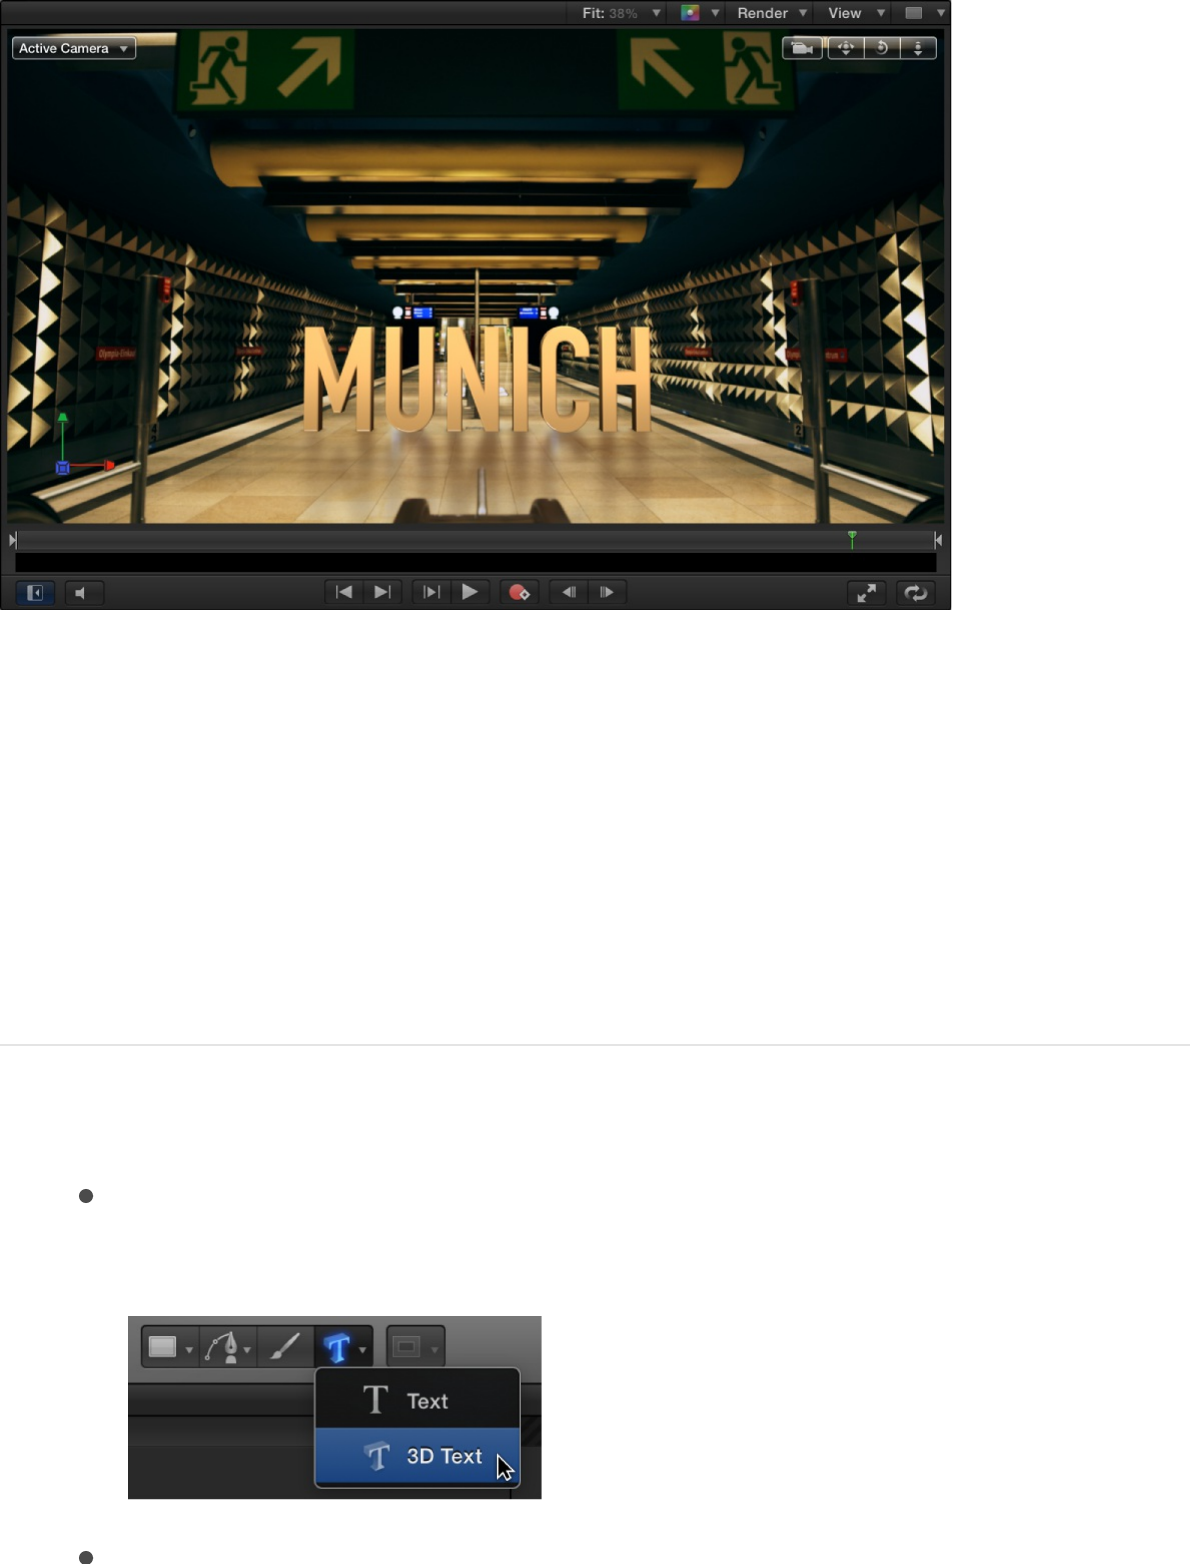
Task: Select the Bezier pen tool
Action: point(222,1347)
